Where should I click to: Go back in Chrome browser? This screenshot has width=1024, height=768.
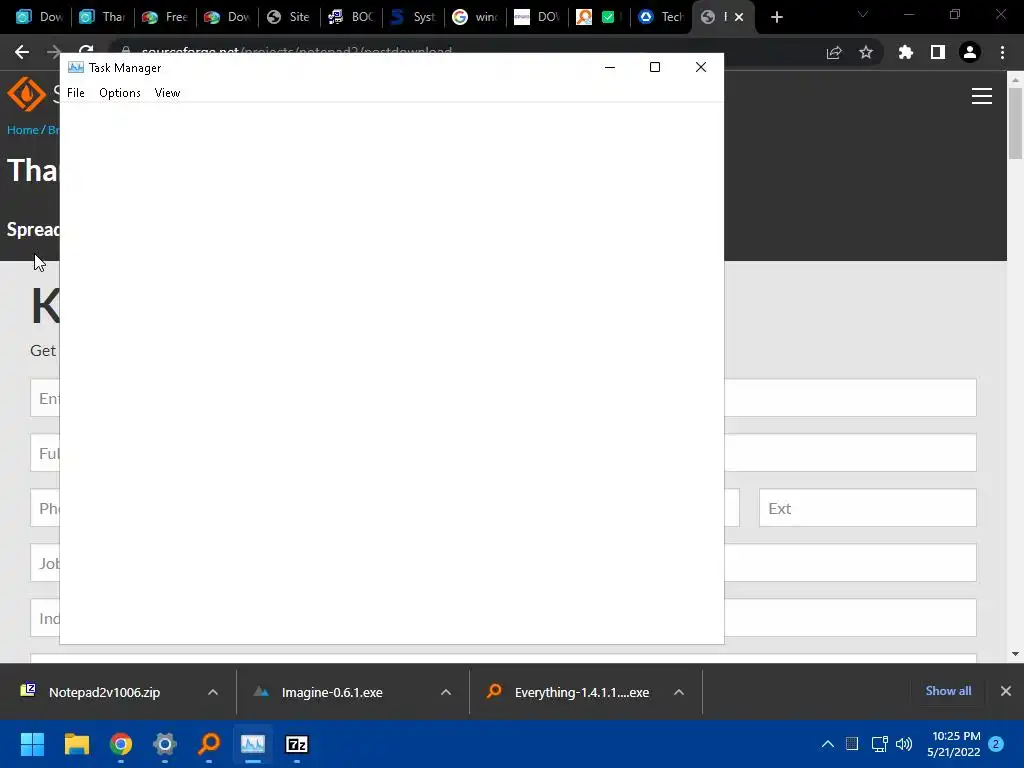click(22, 52)
